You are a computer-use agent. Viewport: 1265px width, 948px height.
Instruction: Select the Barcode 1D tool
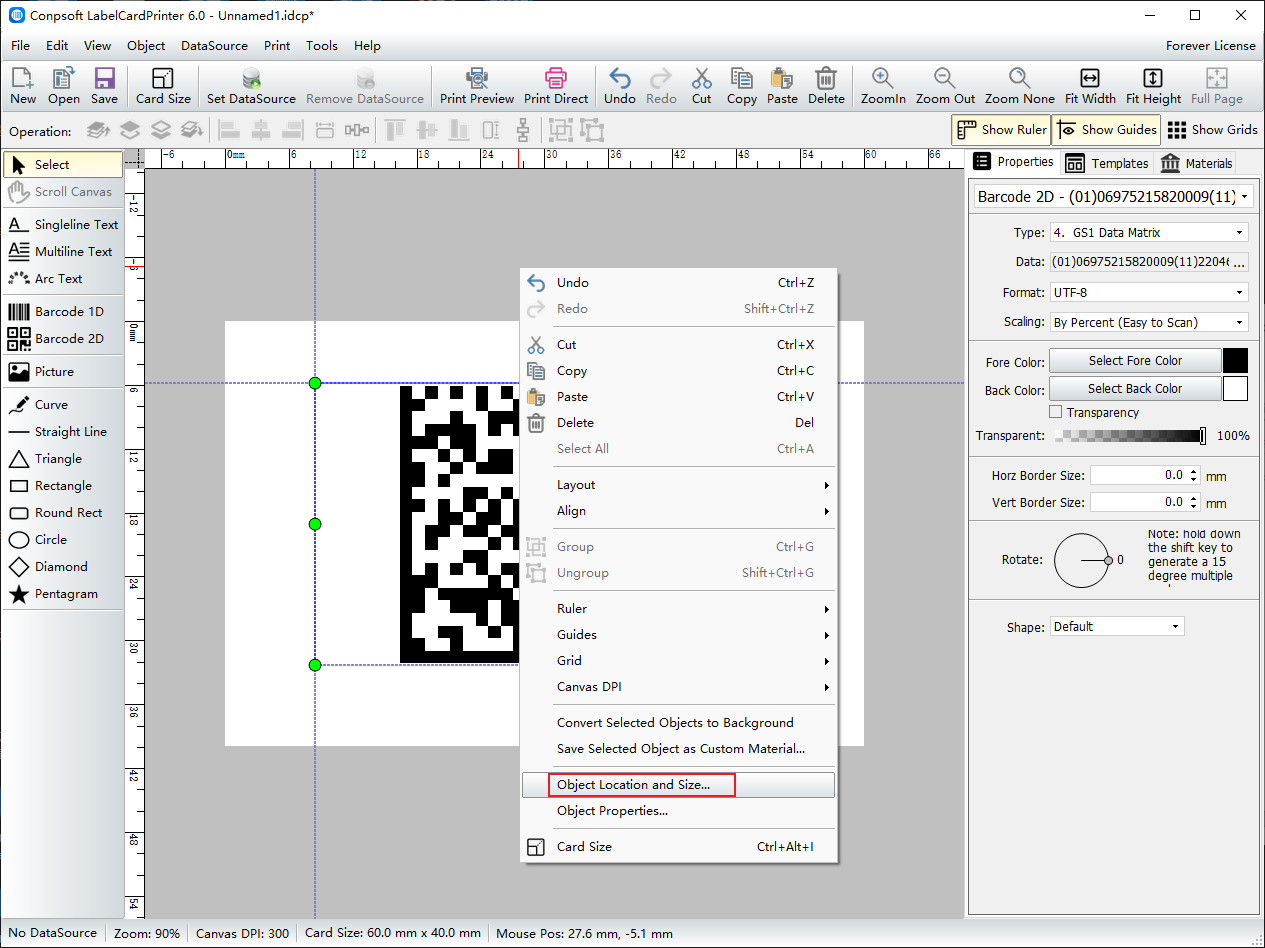(x=62, y=312)
